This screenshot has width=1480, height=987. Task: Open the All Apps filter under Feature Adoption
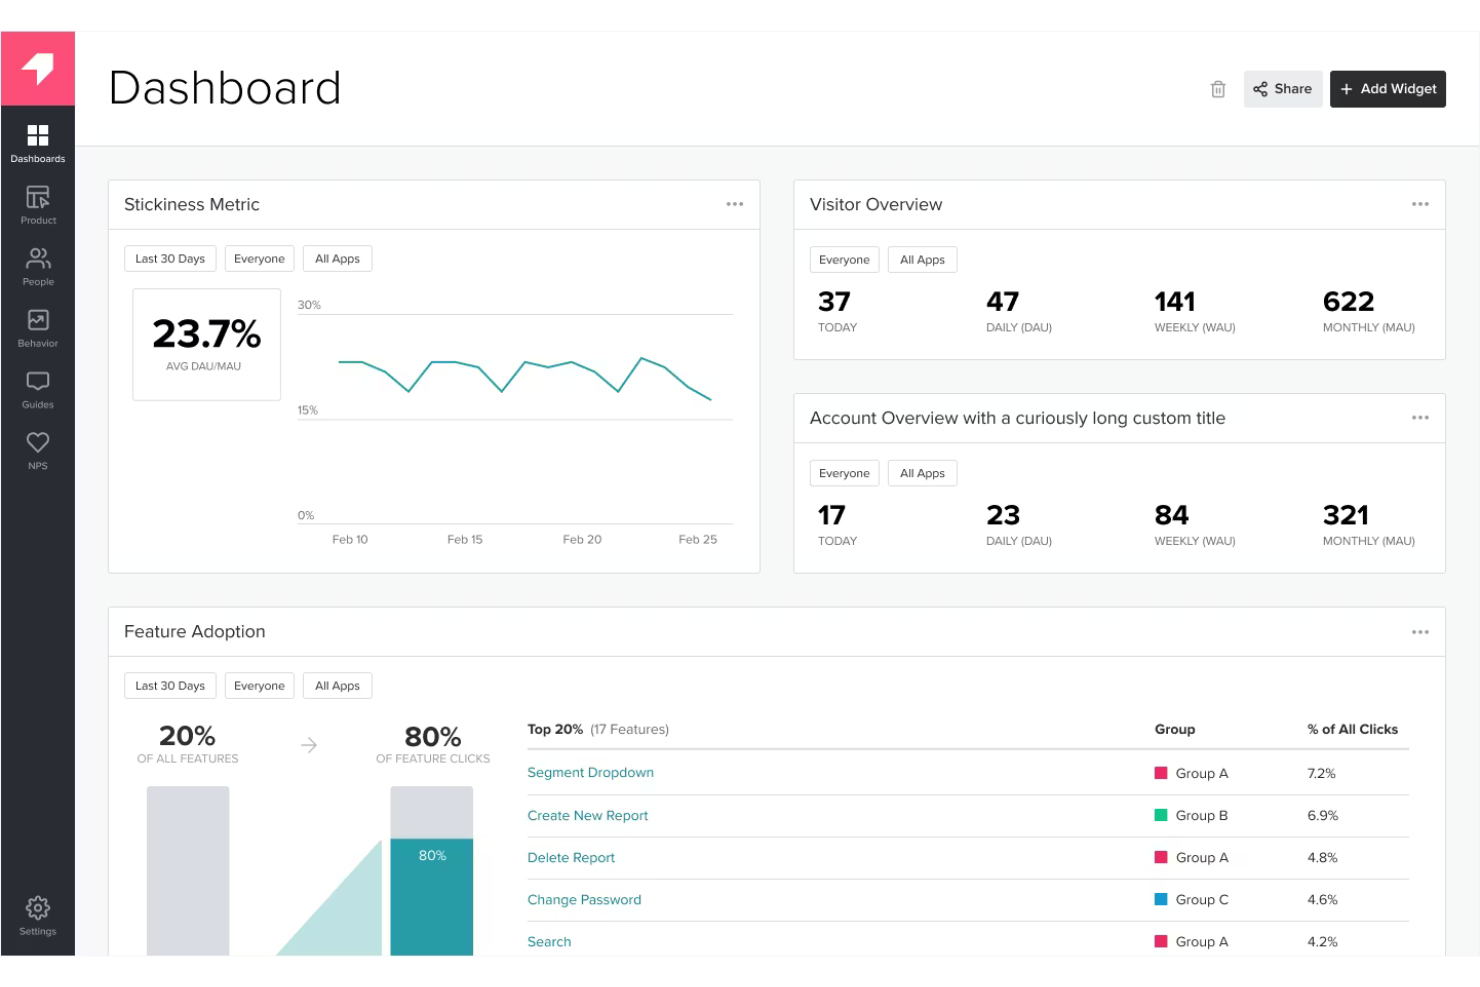tap(337, 685)
